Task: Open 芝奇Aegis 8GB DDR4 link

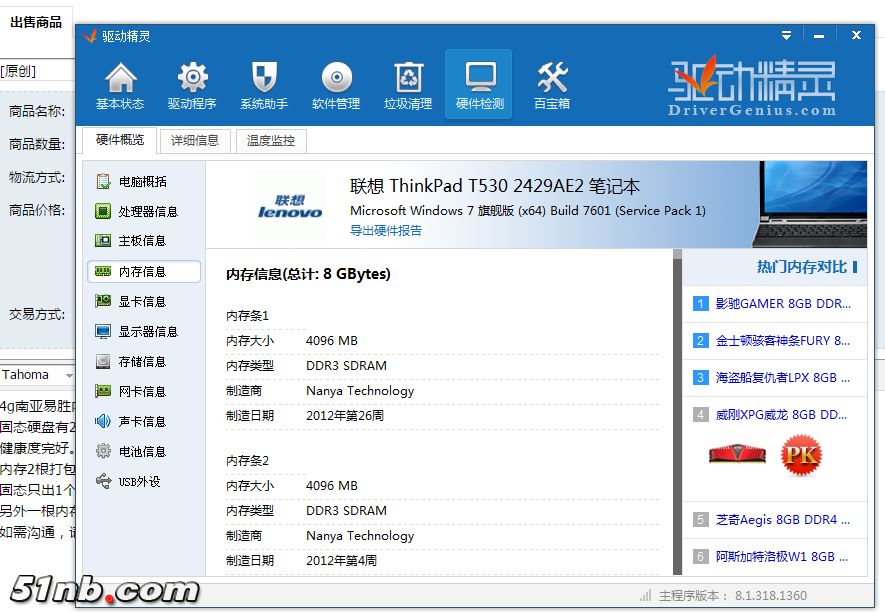Action: (783, 520)
